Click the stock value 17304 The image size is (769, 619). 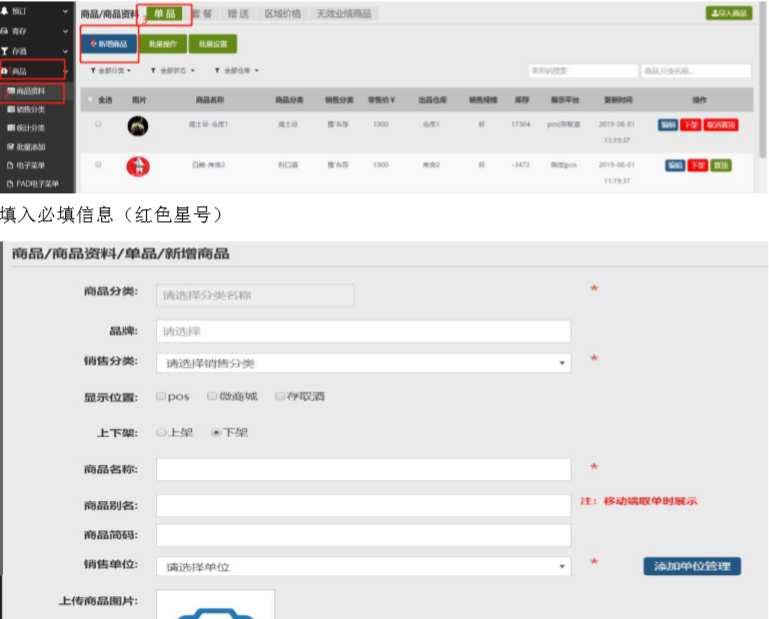coord(520,124)
